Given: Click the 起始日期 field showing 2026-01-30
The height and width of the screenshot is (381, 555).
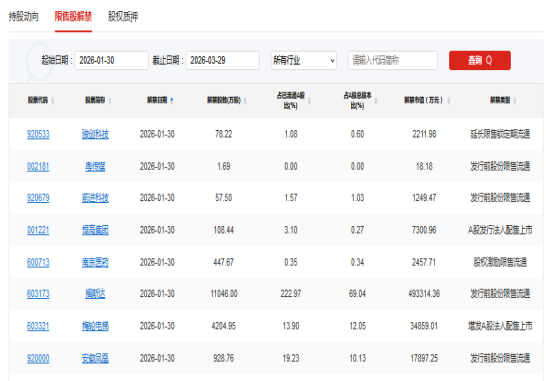Looking at the screenshot, I should pyautogui.click(x=111, y=60).
